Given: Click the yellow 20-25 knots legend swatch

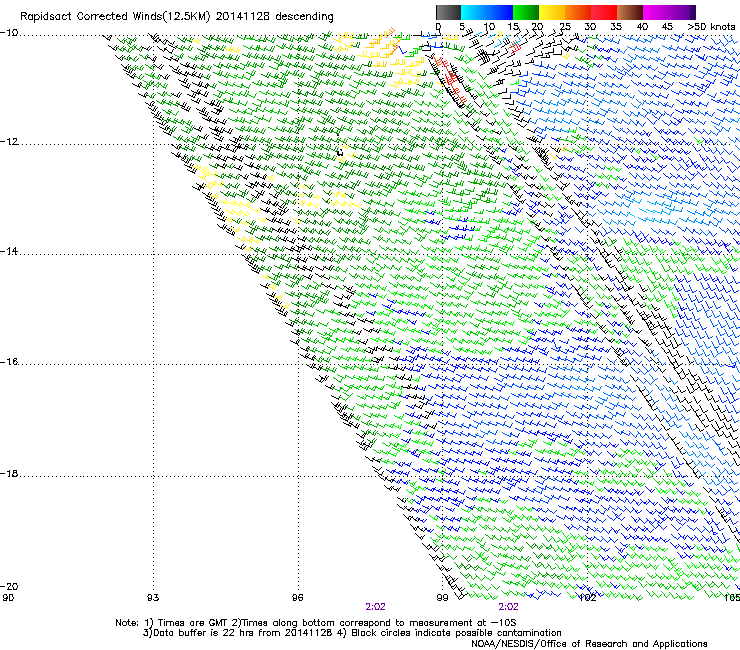Looking at the screenshot, I should pos(552,12).
